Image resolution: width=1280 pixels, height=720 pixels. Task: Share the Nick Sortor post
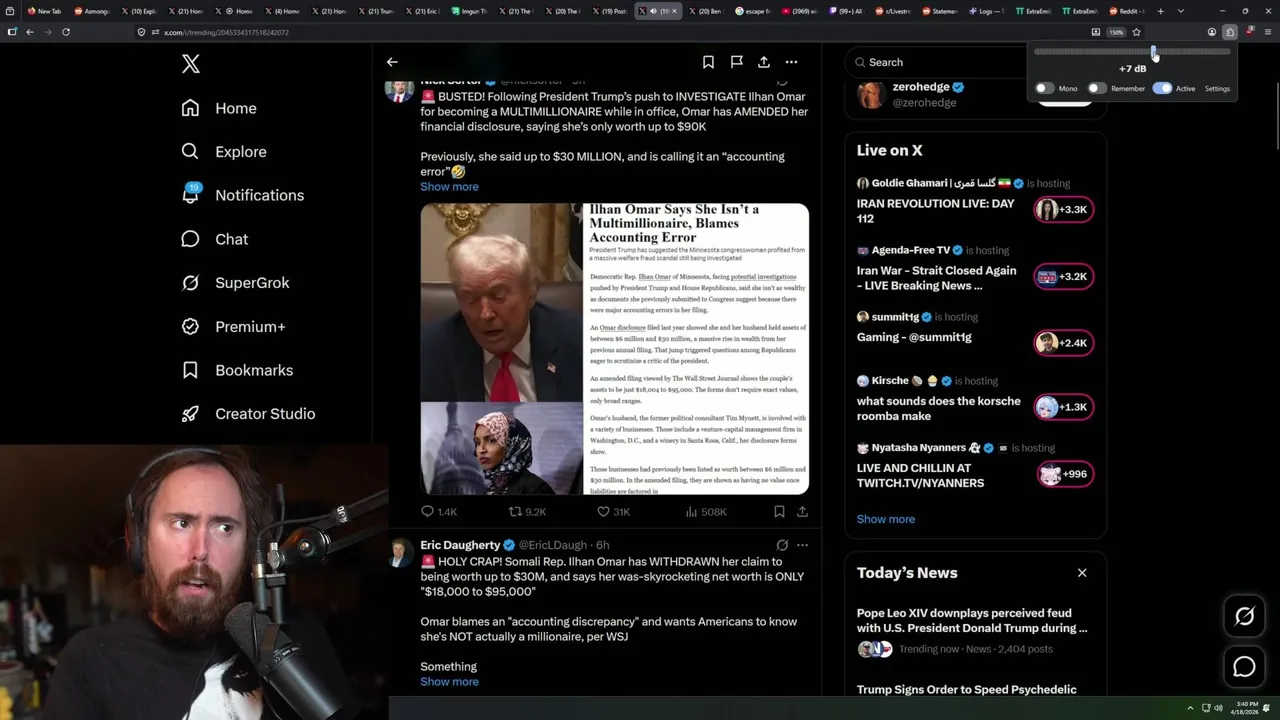[802, 512]
